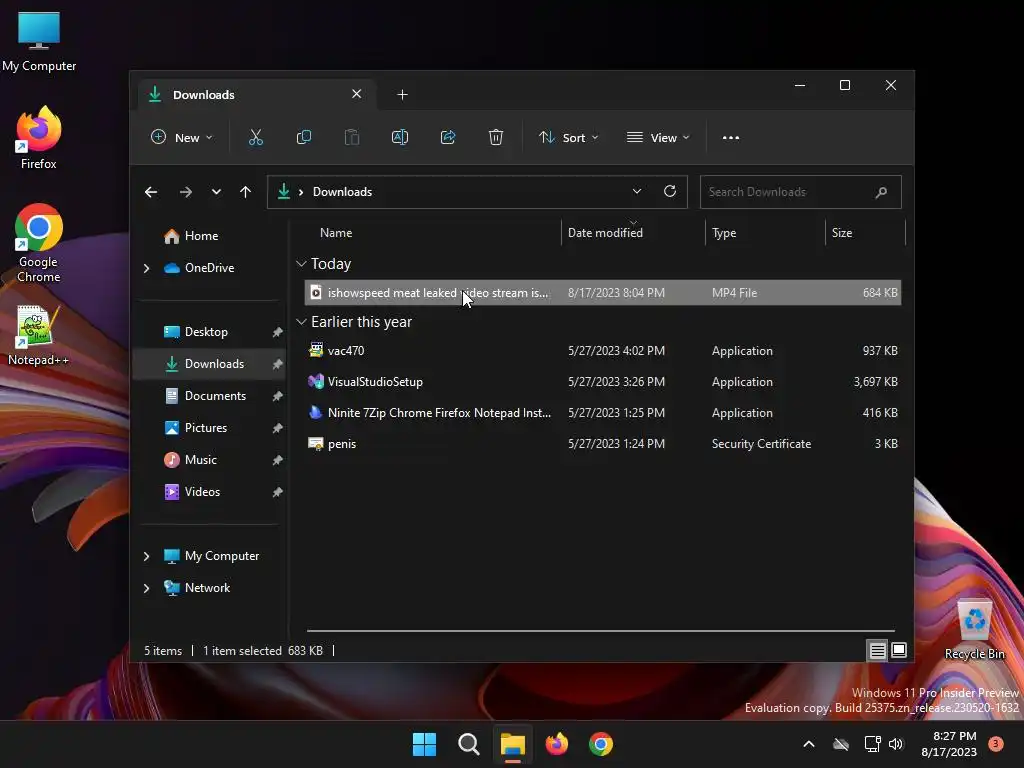Switch to large thumbnails view icon

click(899, 650)
